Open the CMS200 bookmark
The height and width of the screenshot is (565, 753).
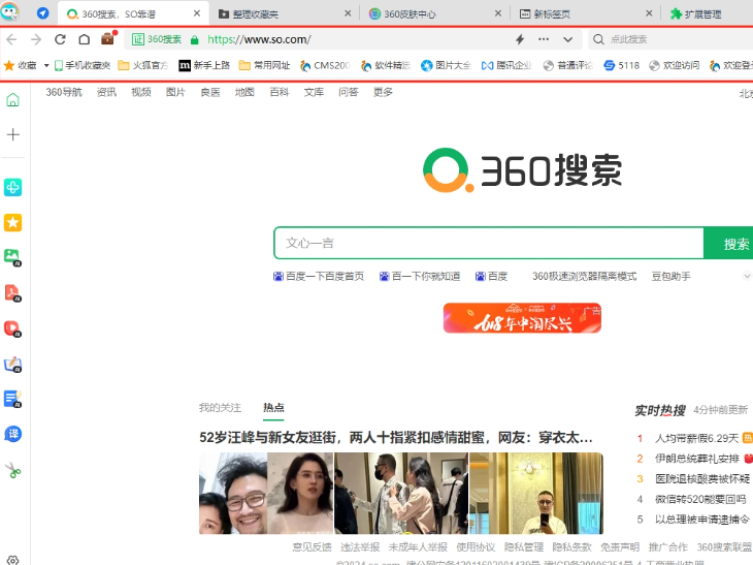tap(325, 65)
